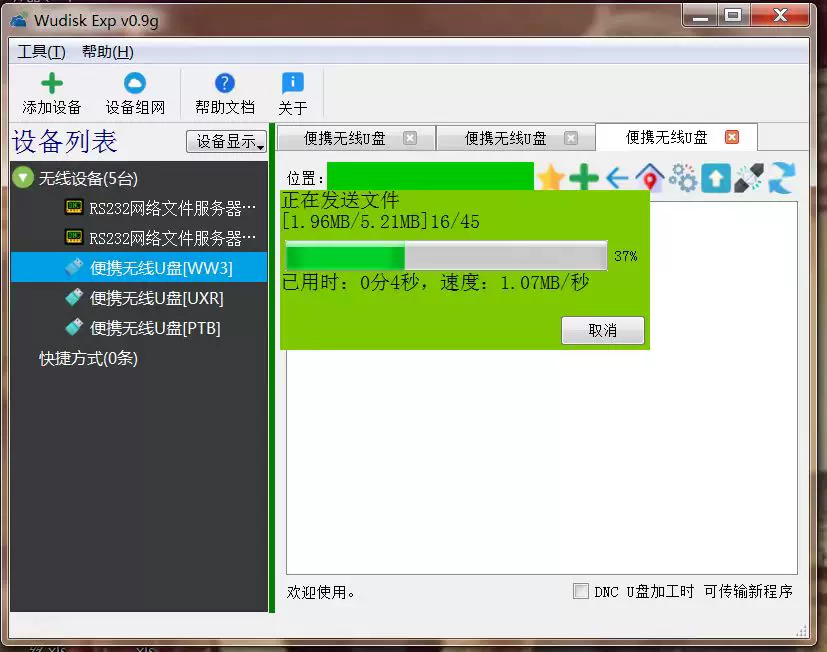Click USB icon of WW3 device
The image size is (827, 652).
[x=74, y=267]
